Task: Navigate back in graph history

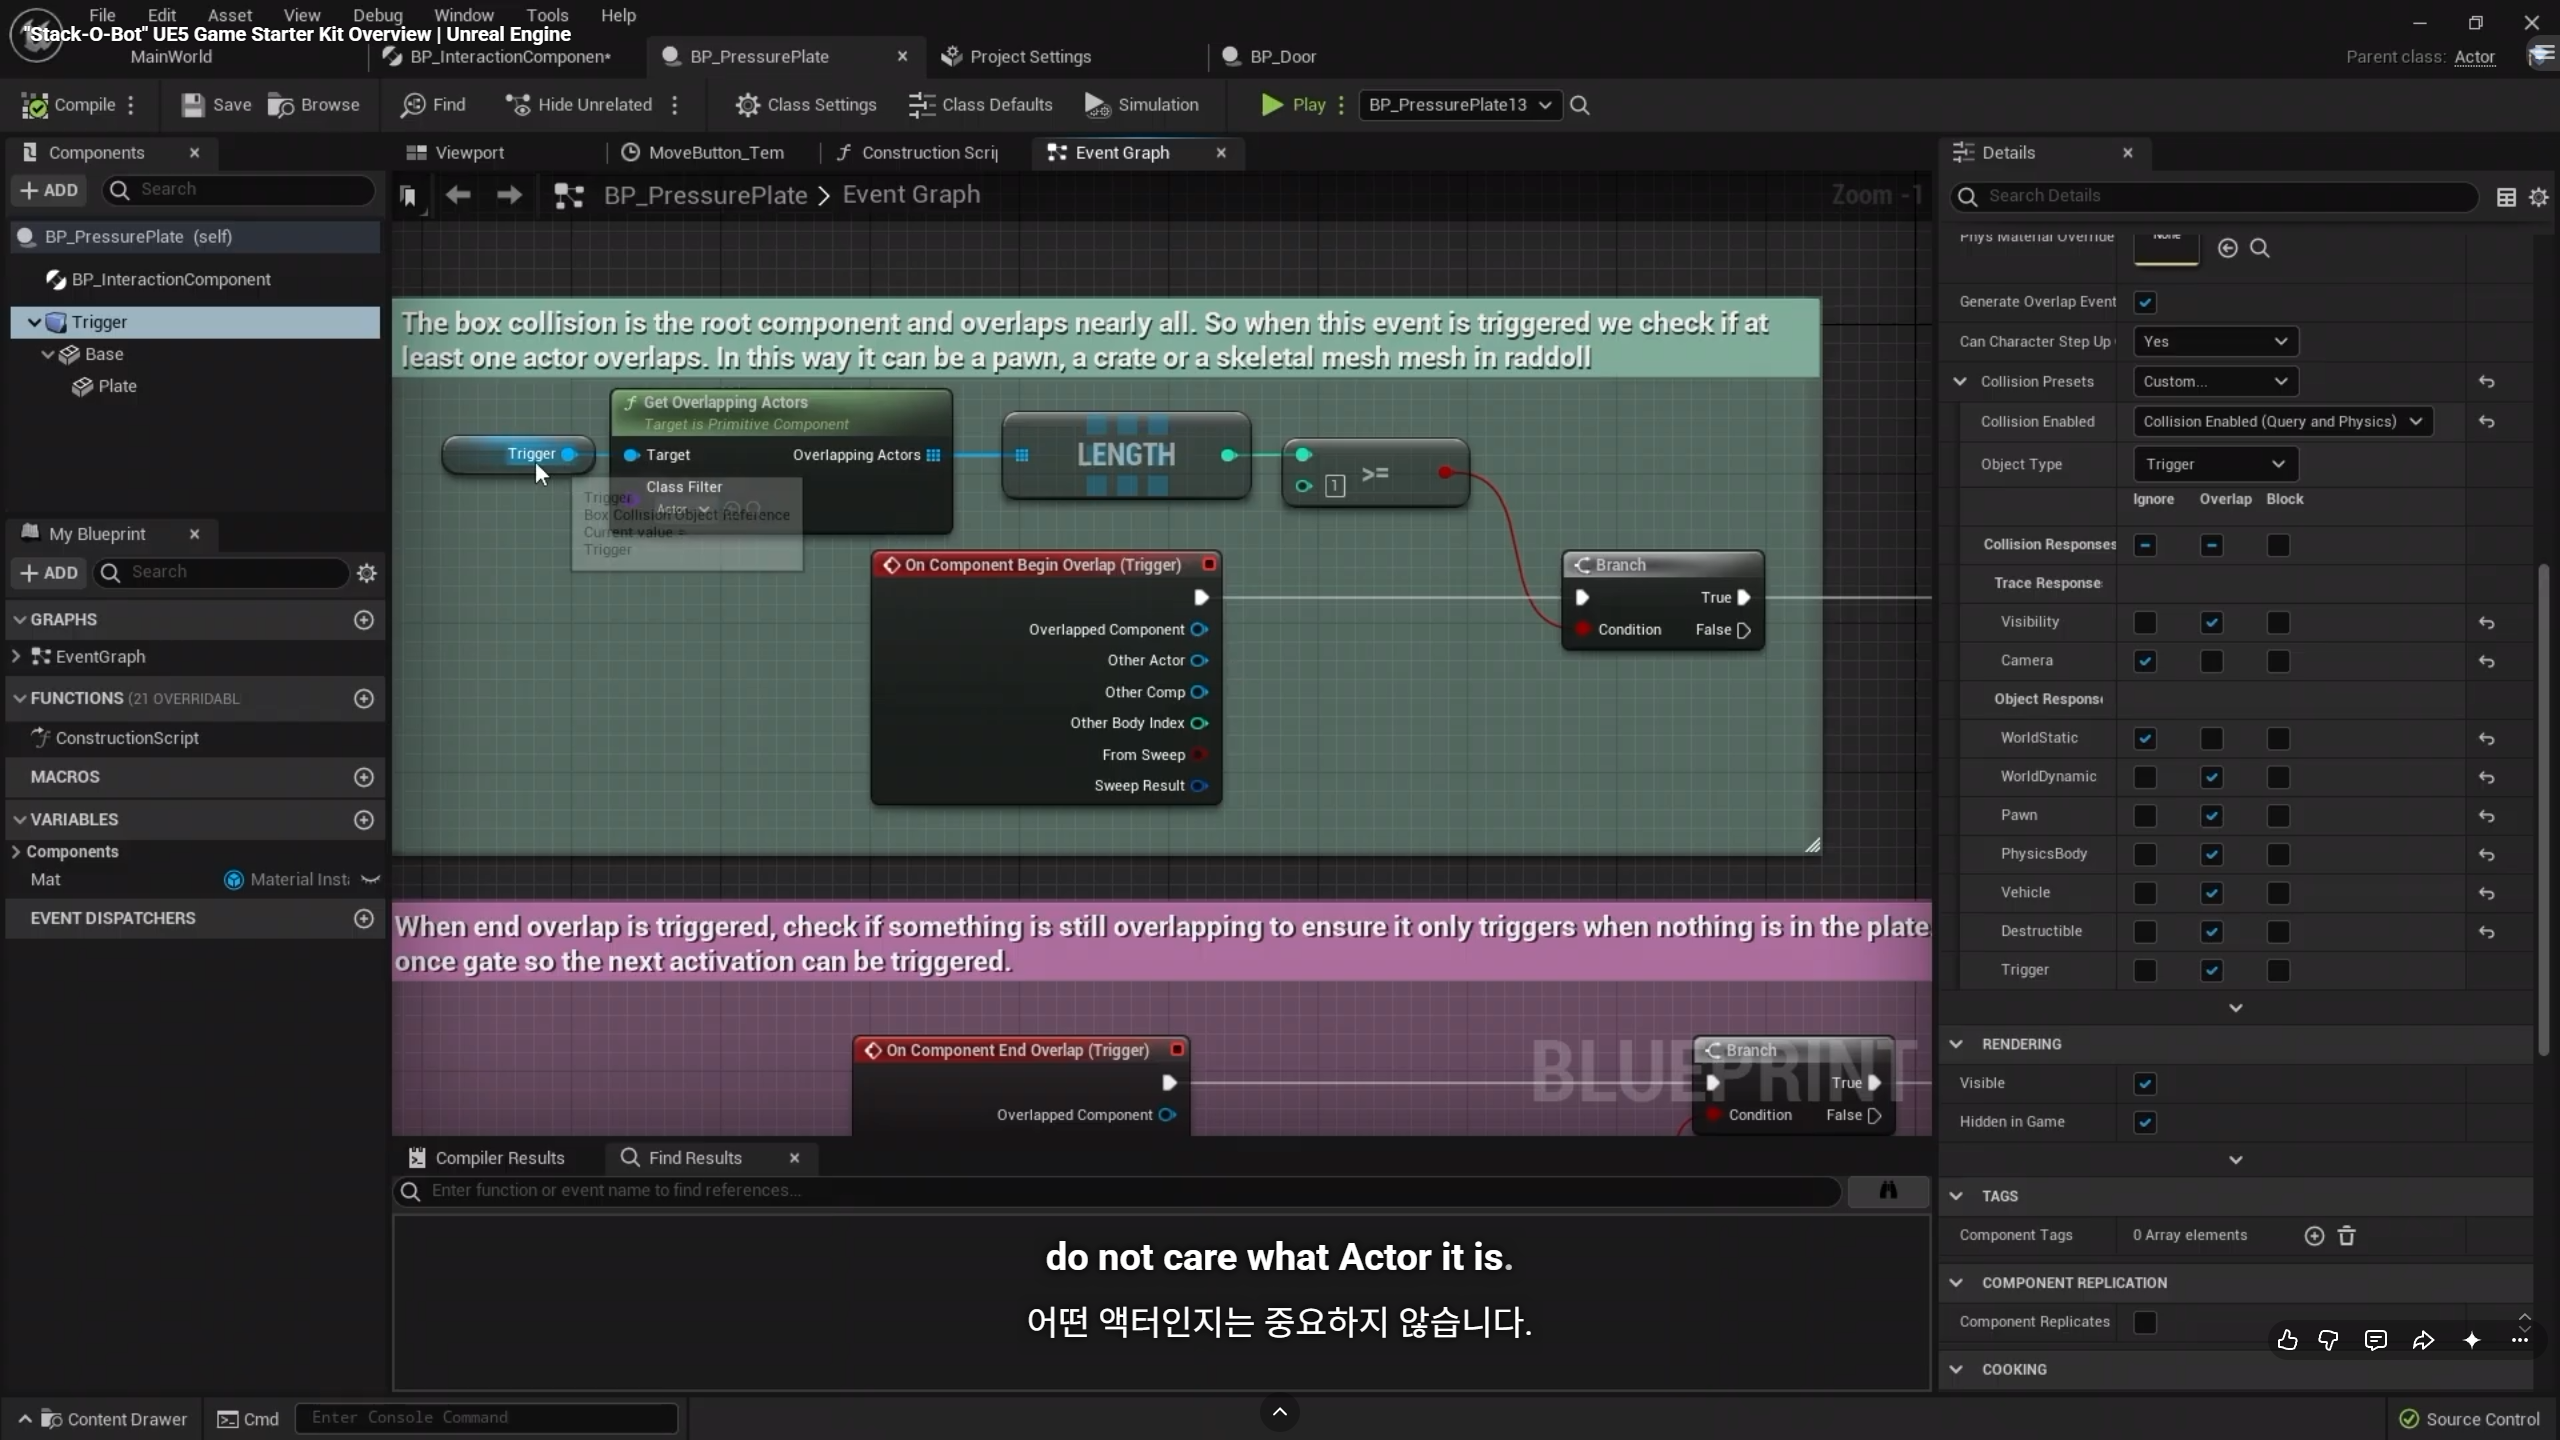Action: coord(458,195)
